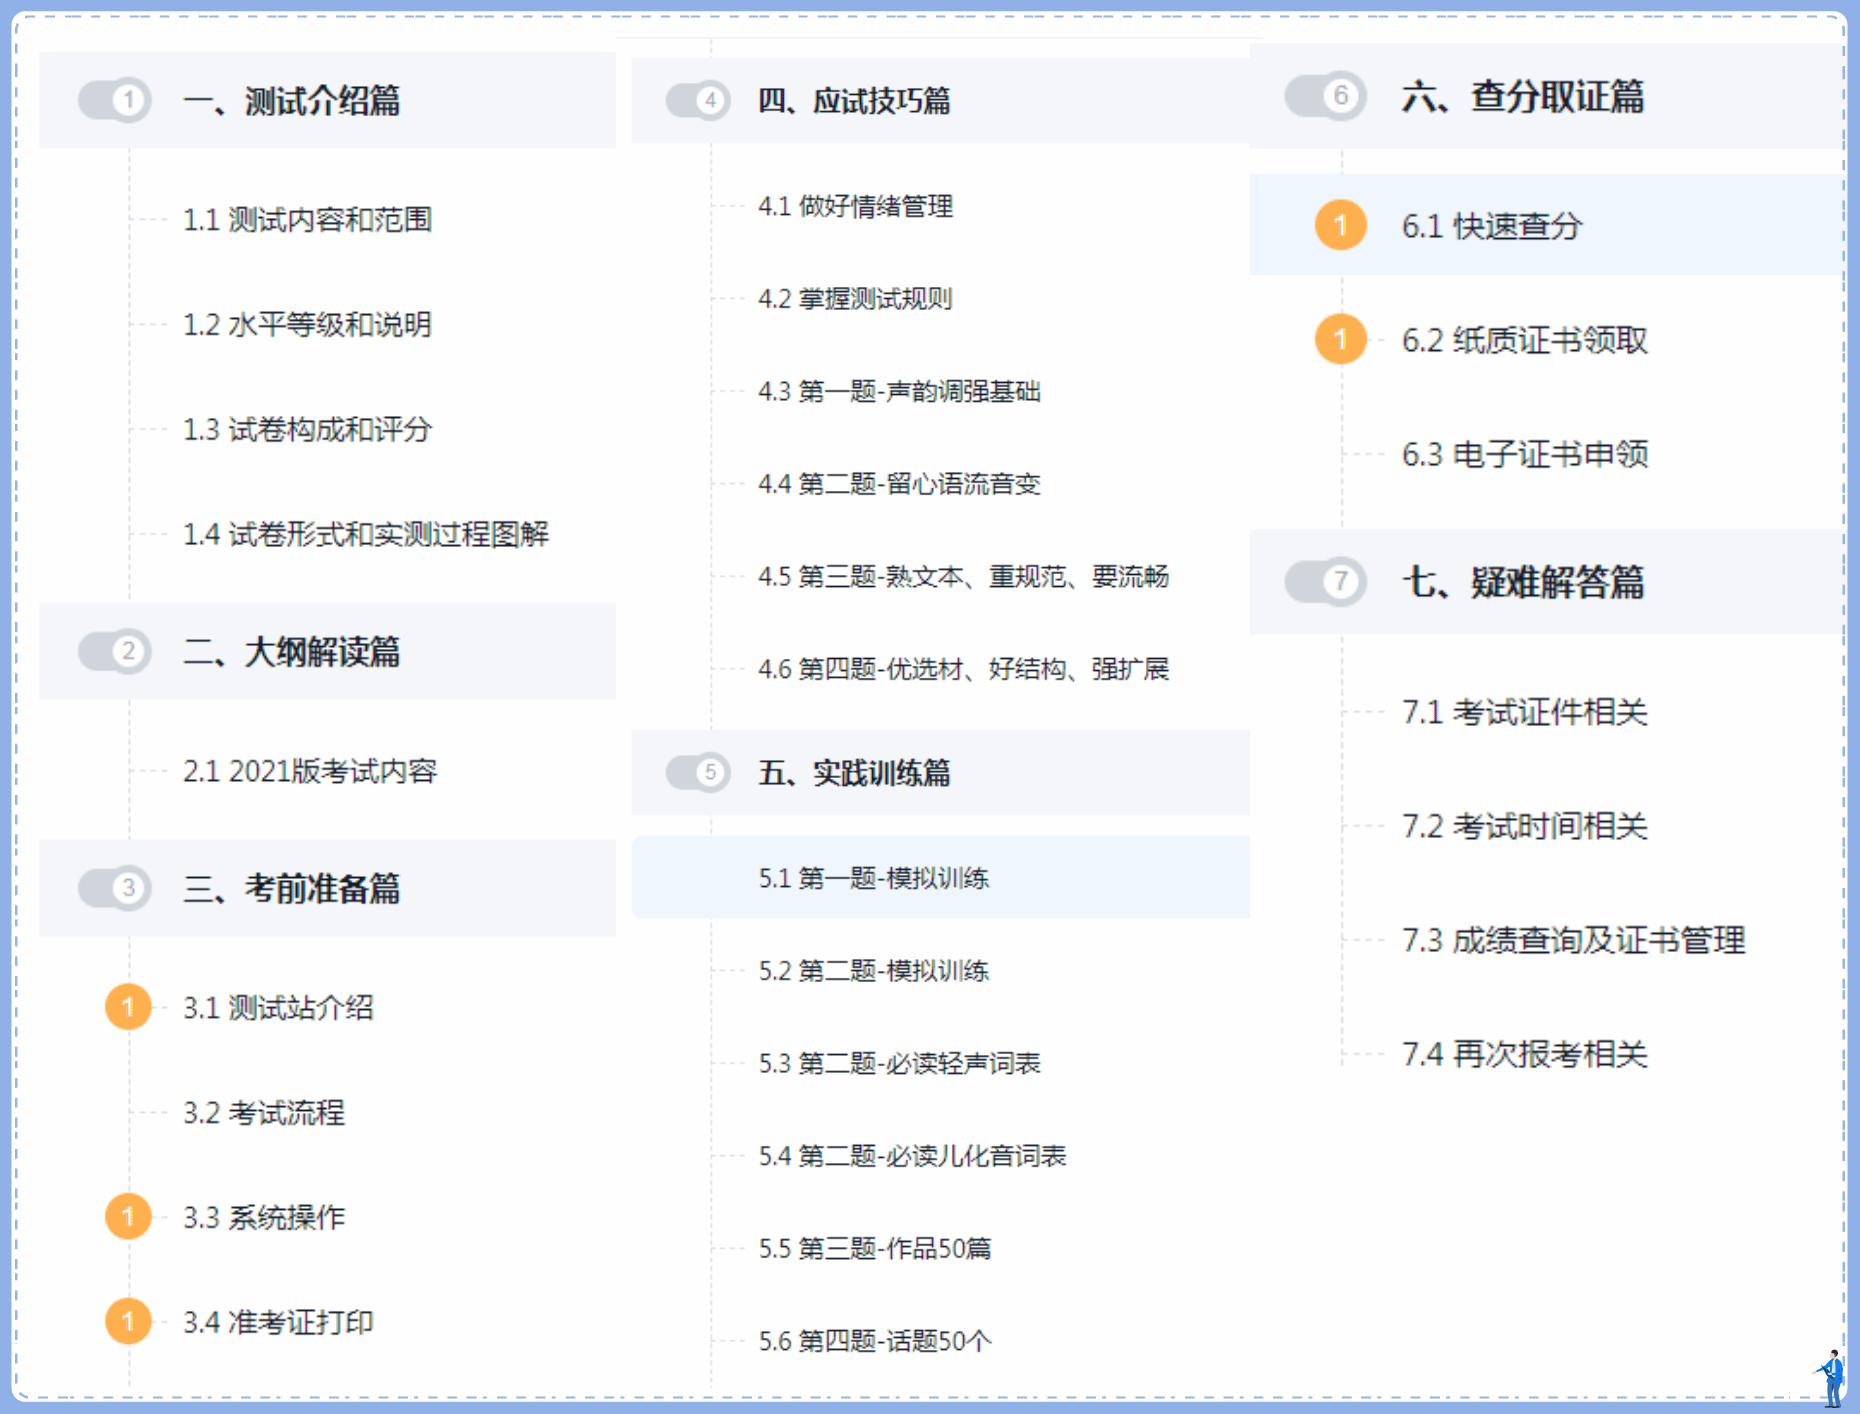Image resolution: width=1860 pixels, height=1414 pixels.
Task: Collapse the 二、大纲解读篇 section header
Action: click(x=292, y=652)
